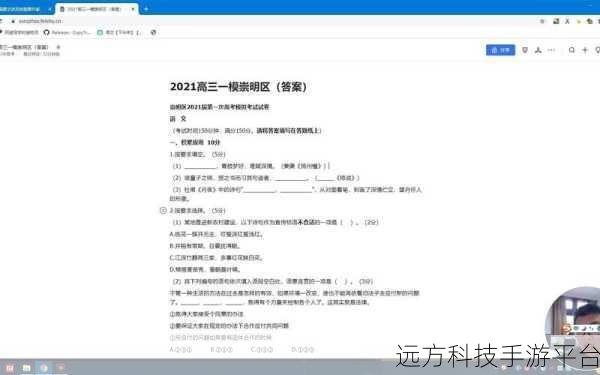Viewport: 600px width, 375px height.
Task: Open the shield permission icon beside share
Action: tap(525, 50)
